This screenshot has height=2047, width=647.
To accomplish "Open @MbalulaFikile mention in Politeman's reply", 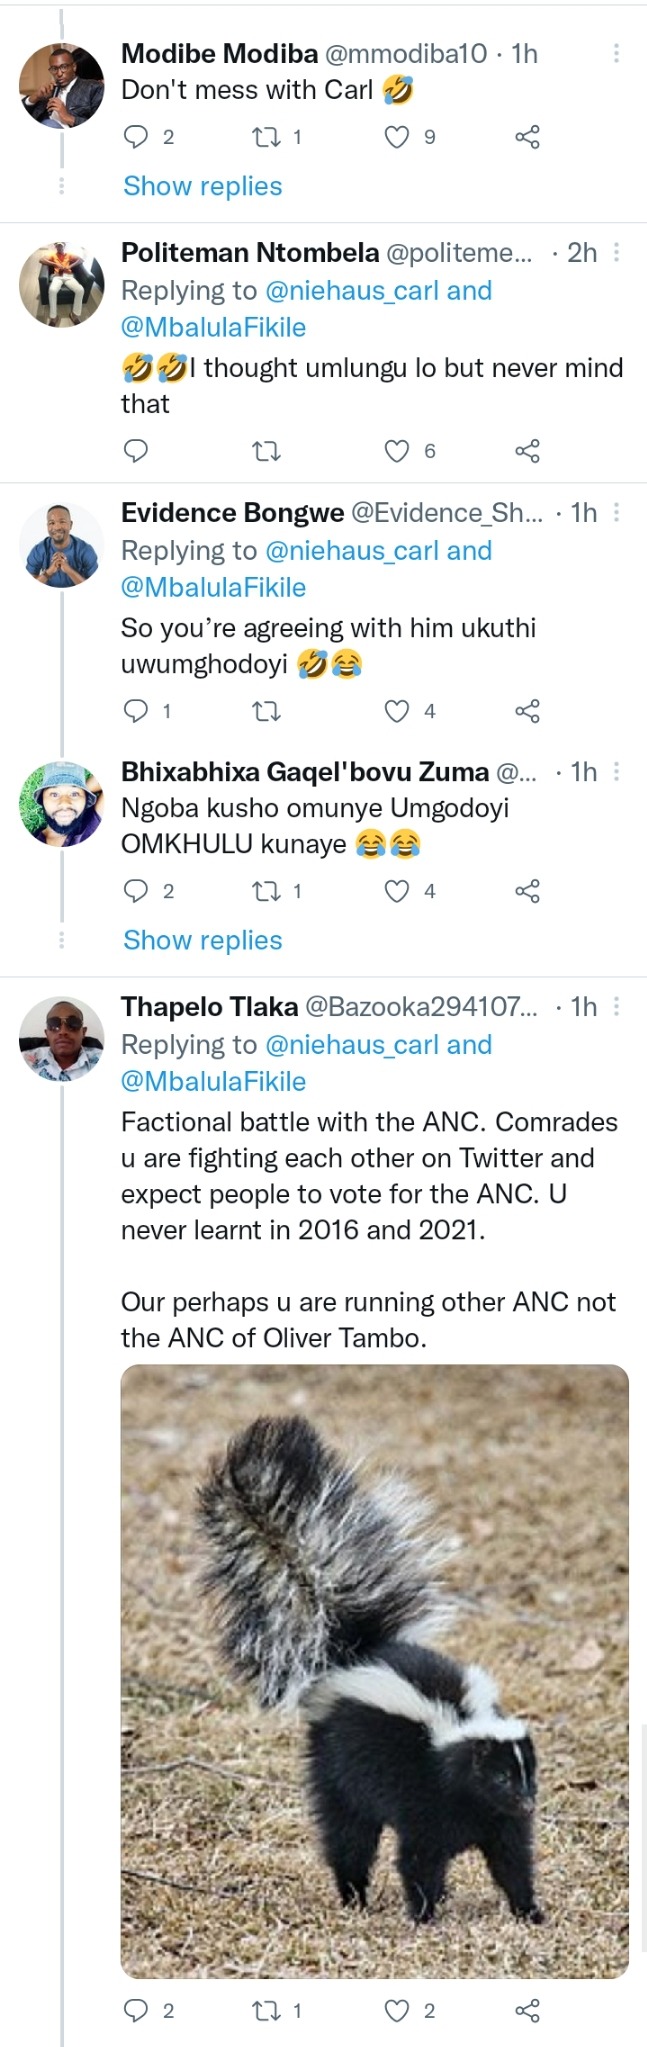I will click(214, 327).
